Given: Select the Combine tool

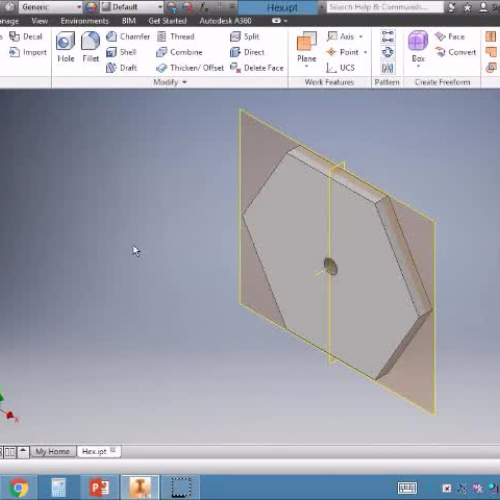Looking at the screenshot, I should 179,52.
